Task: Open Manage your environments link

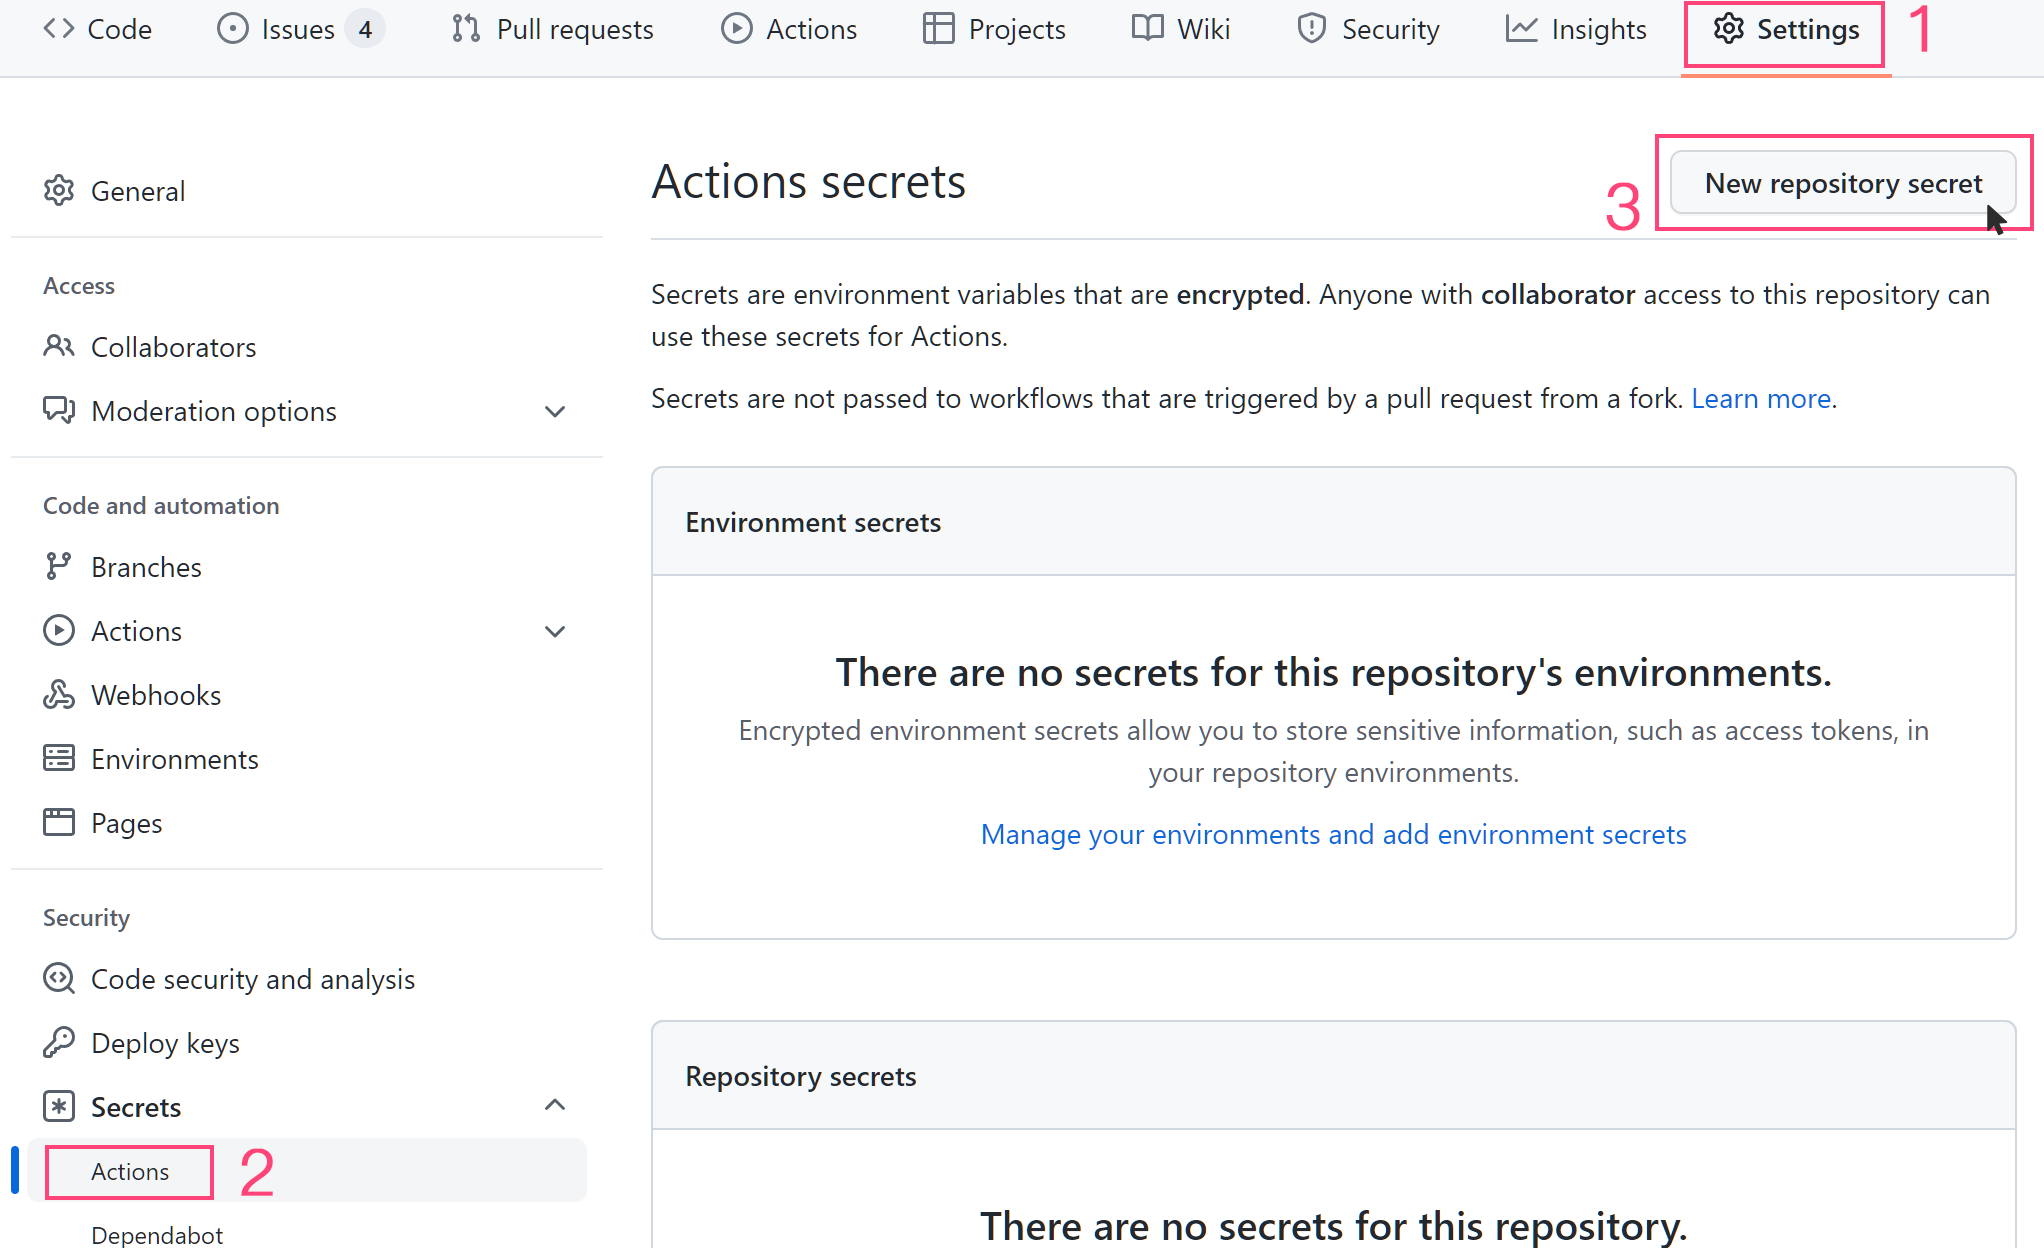Action: click(1333, 834)
